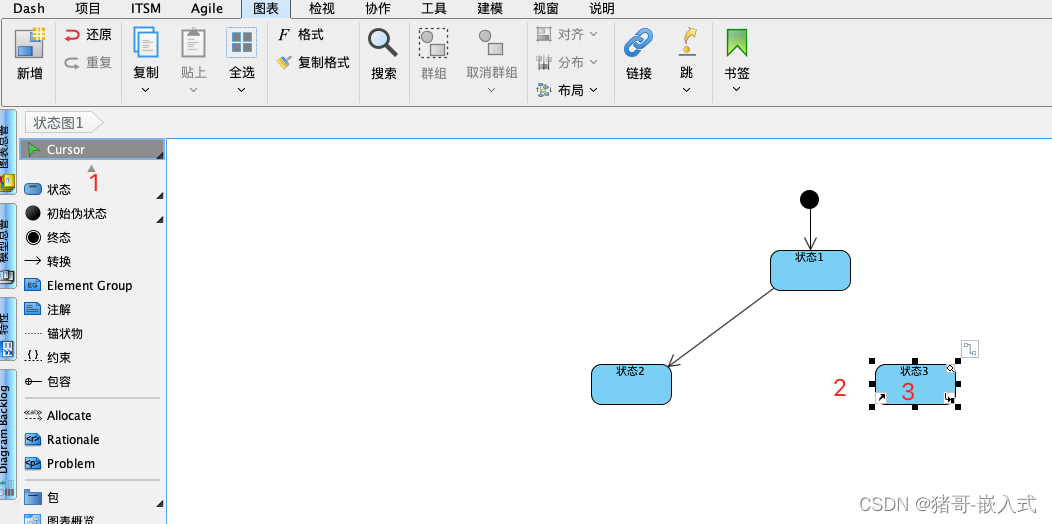Click the 取消群组 ungroup icon

492,43
